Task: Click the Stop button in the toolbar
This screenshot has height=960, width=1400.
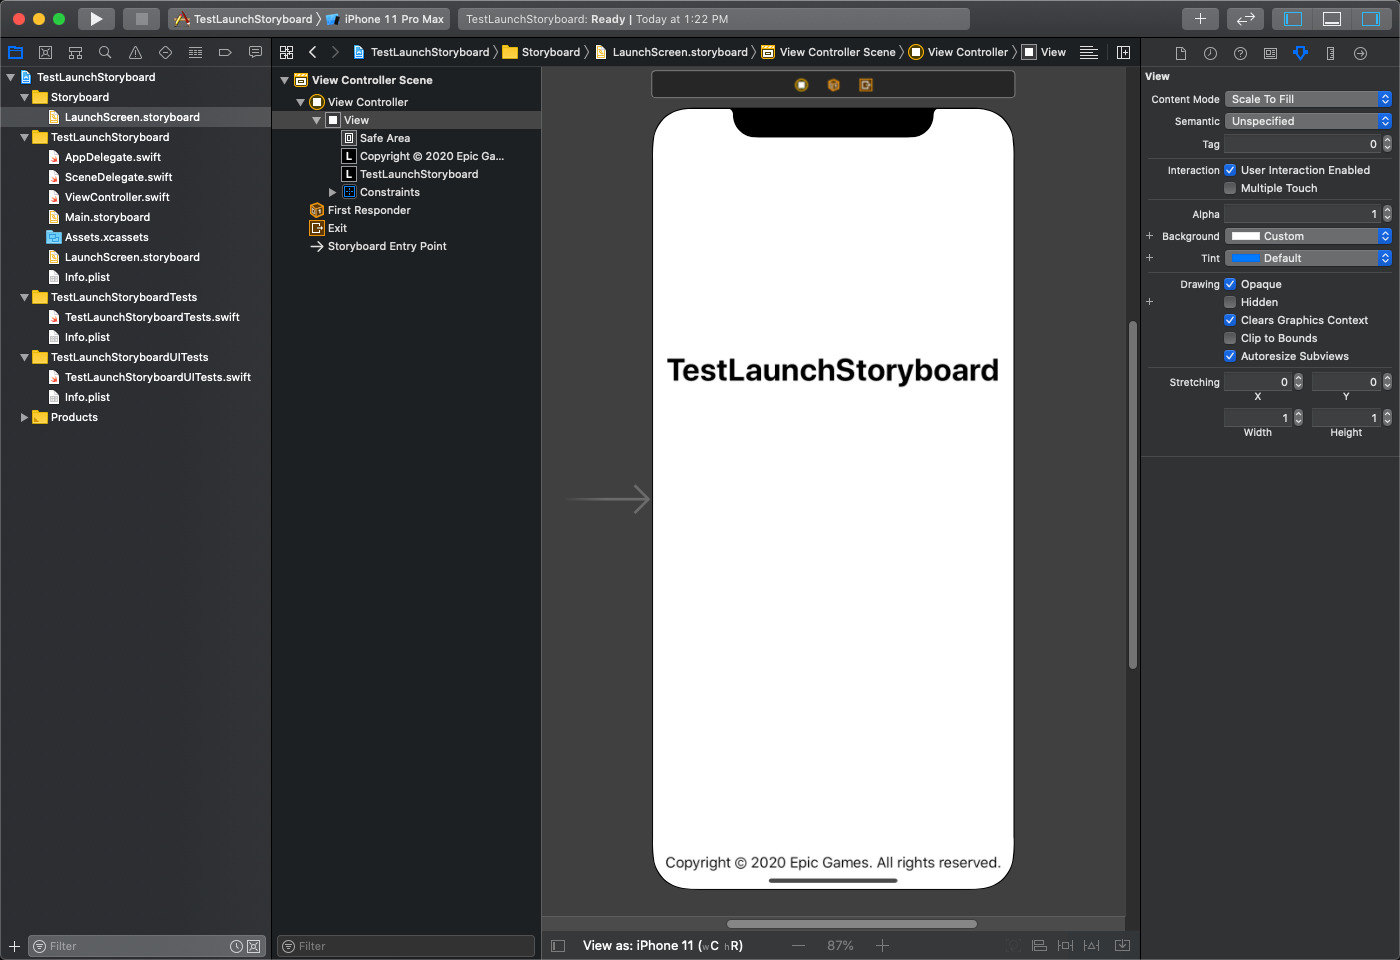Action: click(x=141, y=19)
